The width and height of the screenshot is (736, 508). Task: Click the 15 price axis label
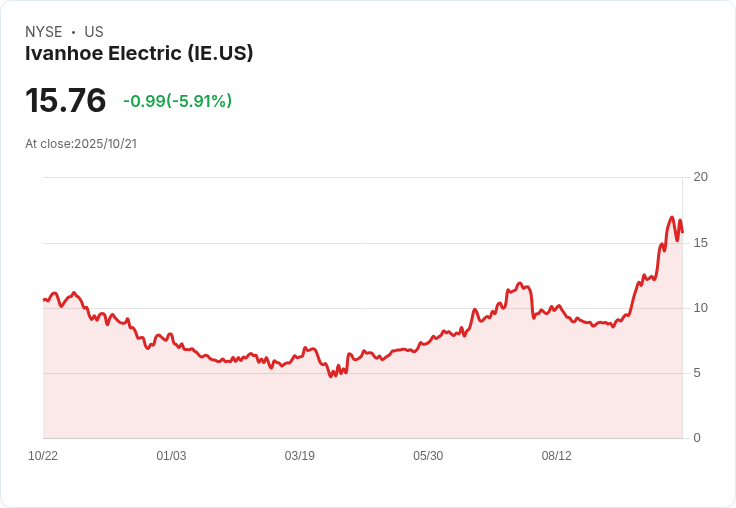pyautogui.click(x=700, y=243)
